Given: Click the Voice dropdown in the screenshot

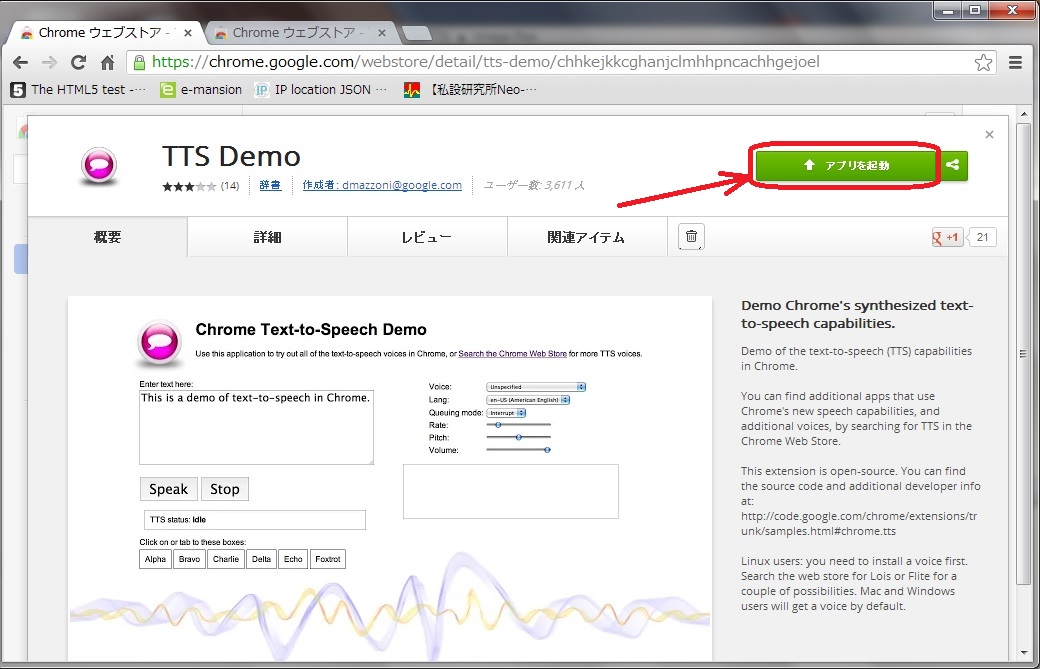Looking at the screenshot, I should [536, 387].
